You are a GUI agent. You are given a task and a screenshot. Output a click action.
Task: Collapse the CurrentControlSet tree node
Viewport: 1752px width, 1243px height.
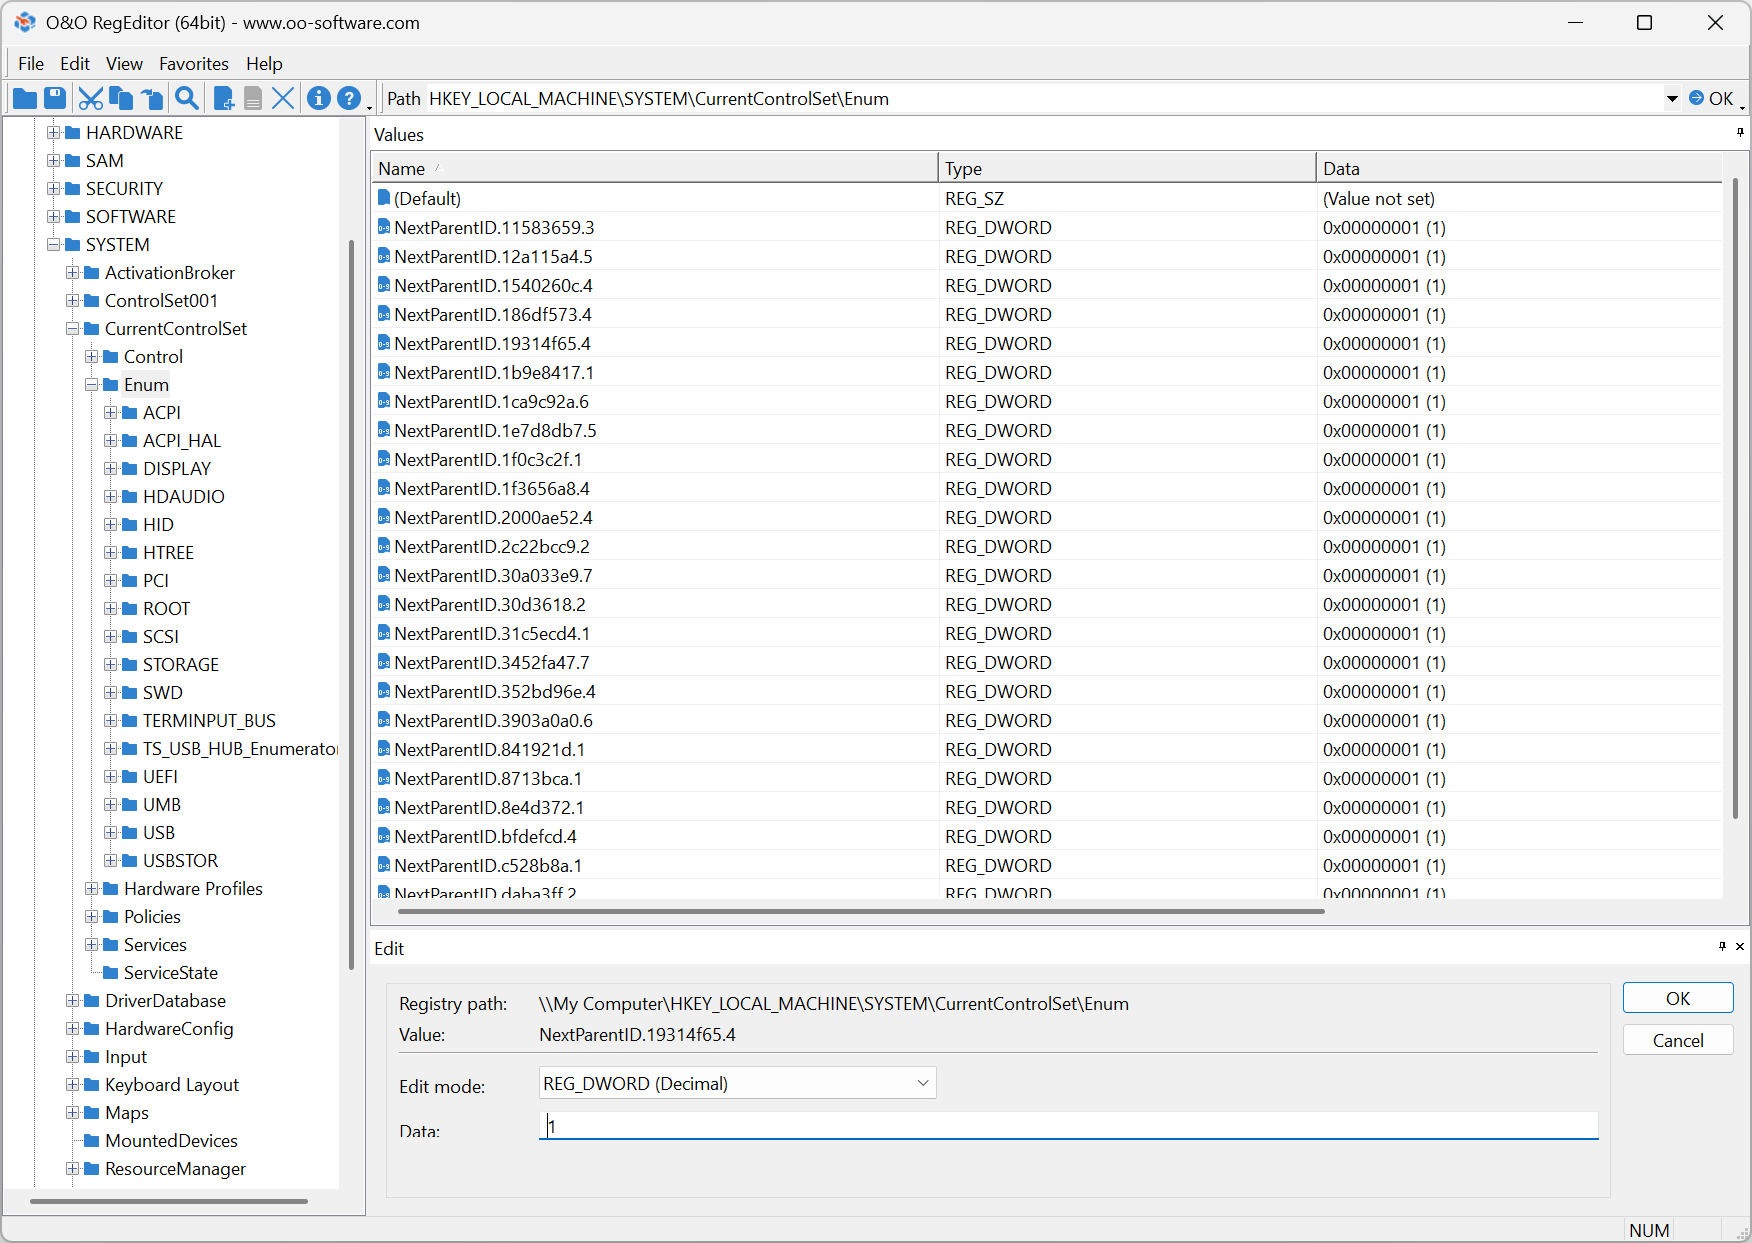73,329
